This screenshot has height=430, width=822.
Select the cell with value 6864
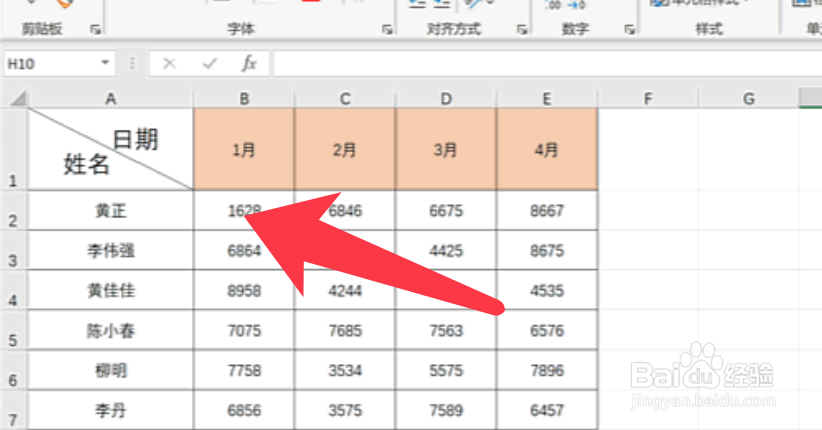244,250
